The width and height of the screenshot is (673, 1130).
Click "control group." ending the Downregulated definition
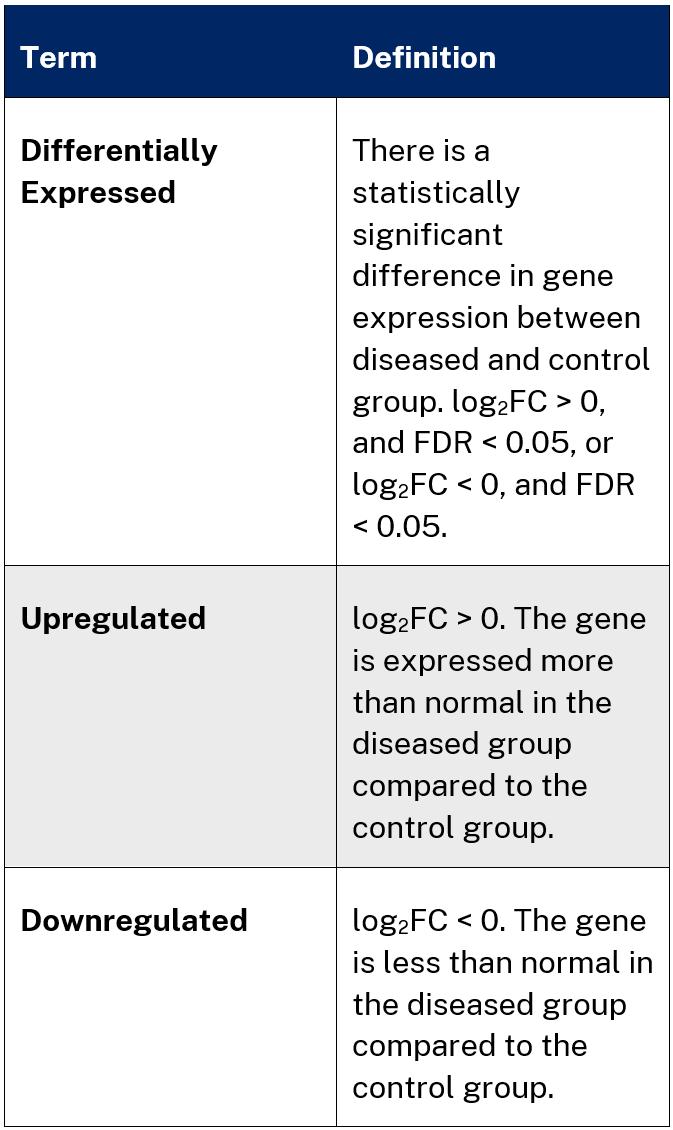(x=452, y=1088)
